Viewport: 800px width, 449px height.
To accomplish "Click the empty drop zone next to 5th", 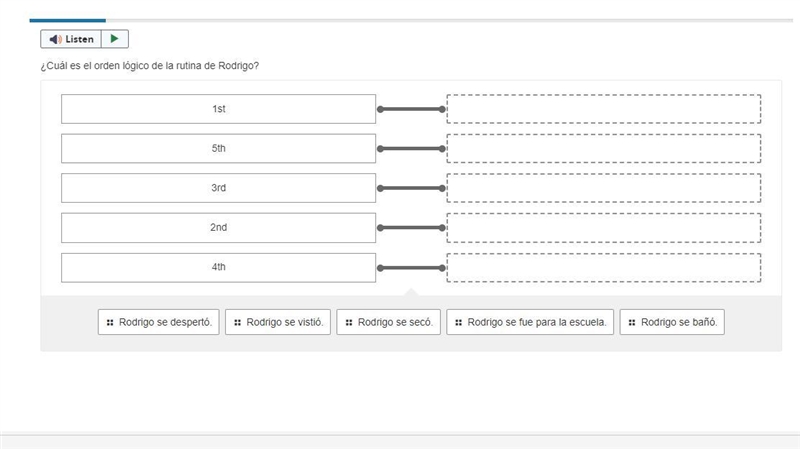I will click(x=604, y=148).
